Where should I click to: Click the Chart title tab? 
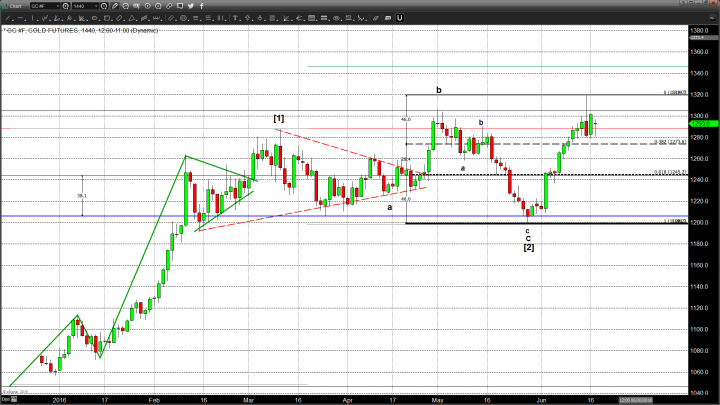[11, 6]
